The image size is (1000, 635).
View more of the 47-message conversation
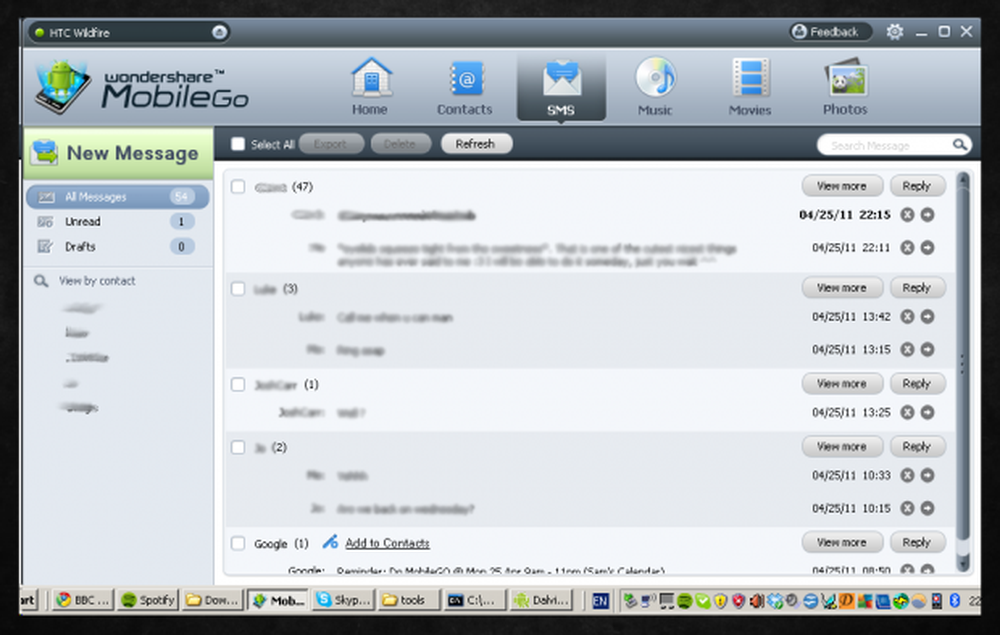coord(842,186)
